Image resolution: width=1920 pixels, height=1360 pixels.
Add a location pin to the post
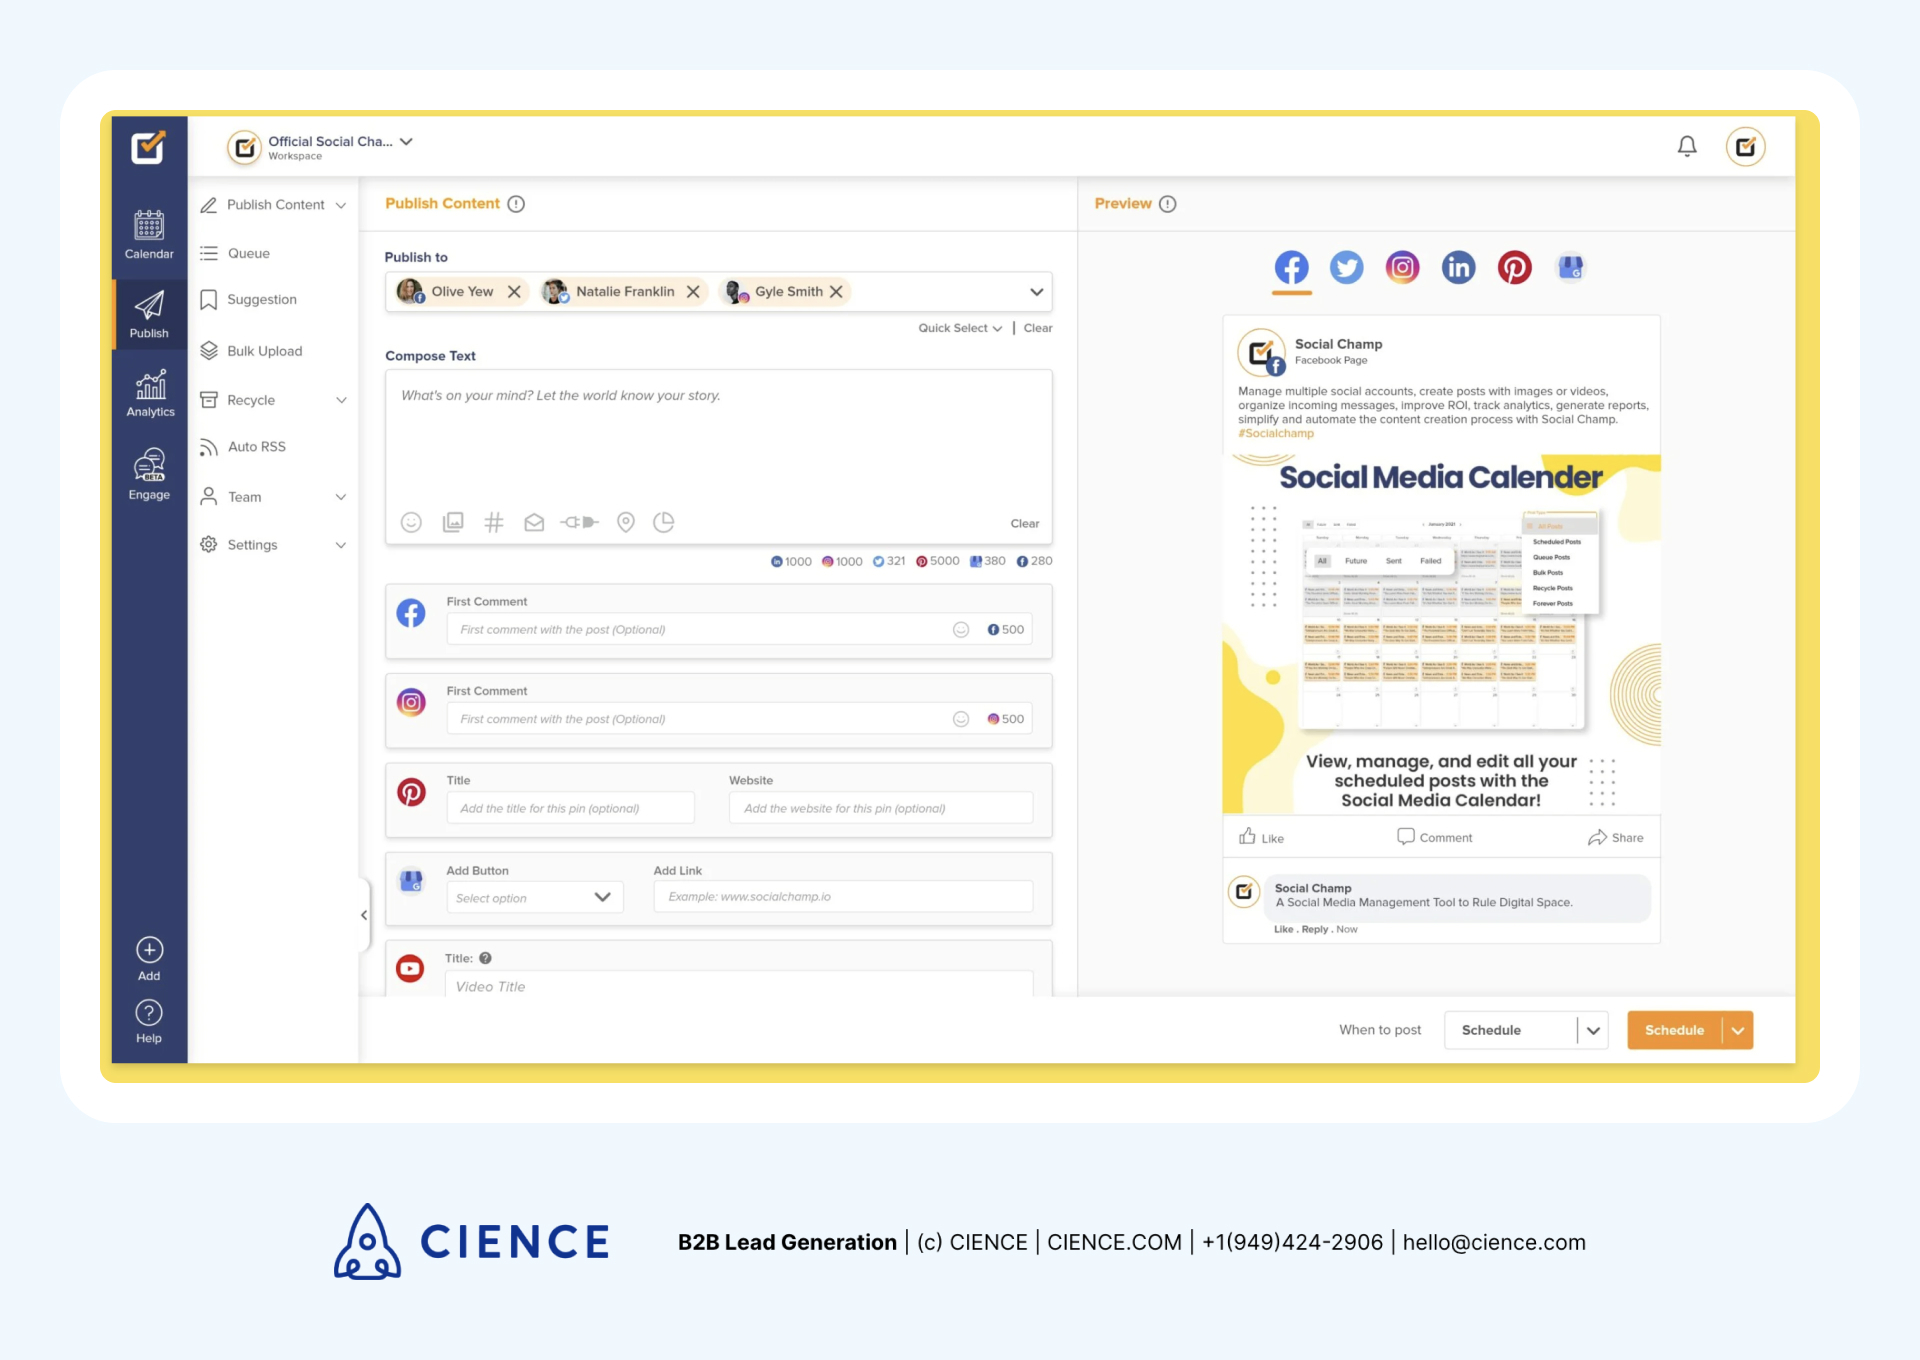point(626,522)
